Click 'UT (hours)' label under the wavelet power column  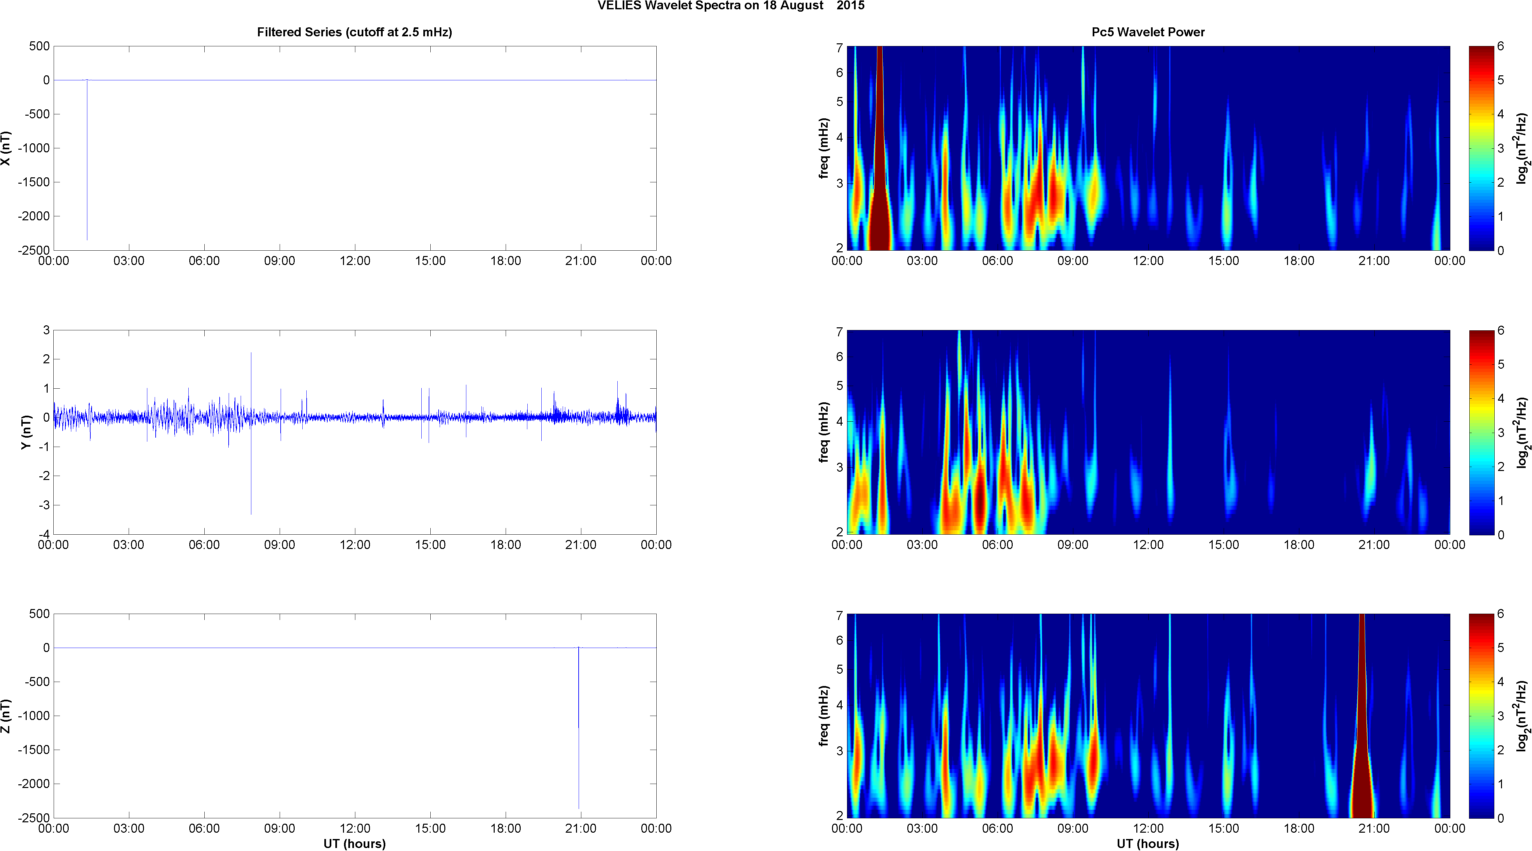[1148, 843]
